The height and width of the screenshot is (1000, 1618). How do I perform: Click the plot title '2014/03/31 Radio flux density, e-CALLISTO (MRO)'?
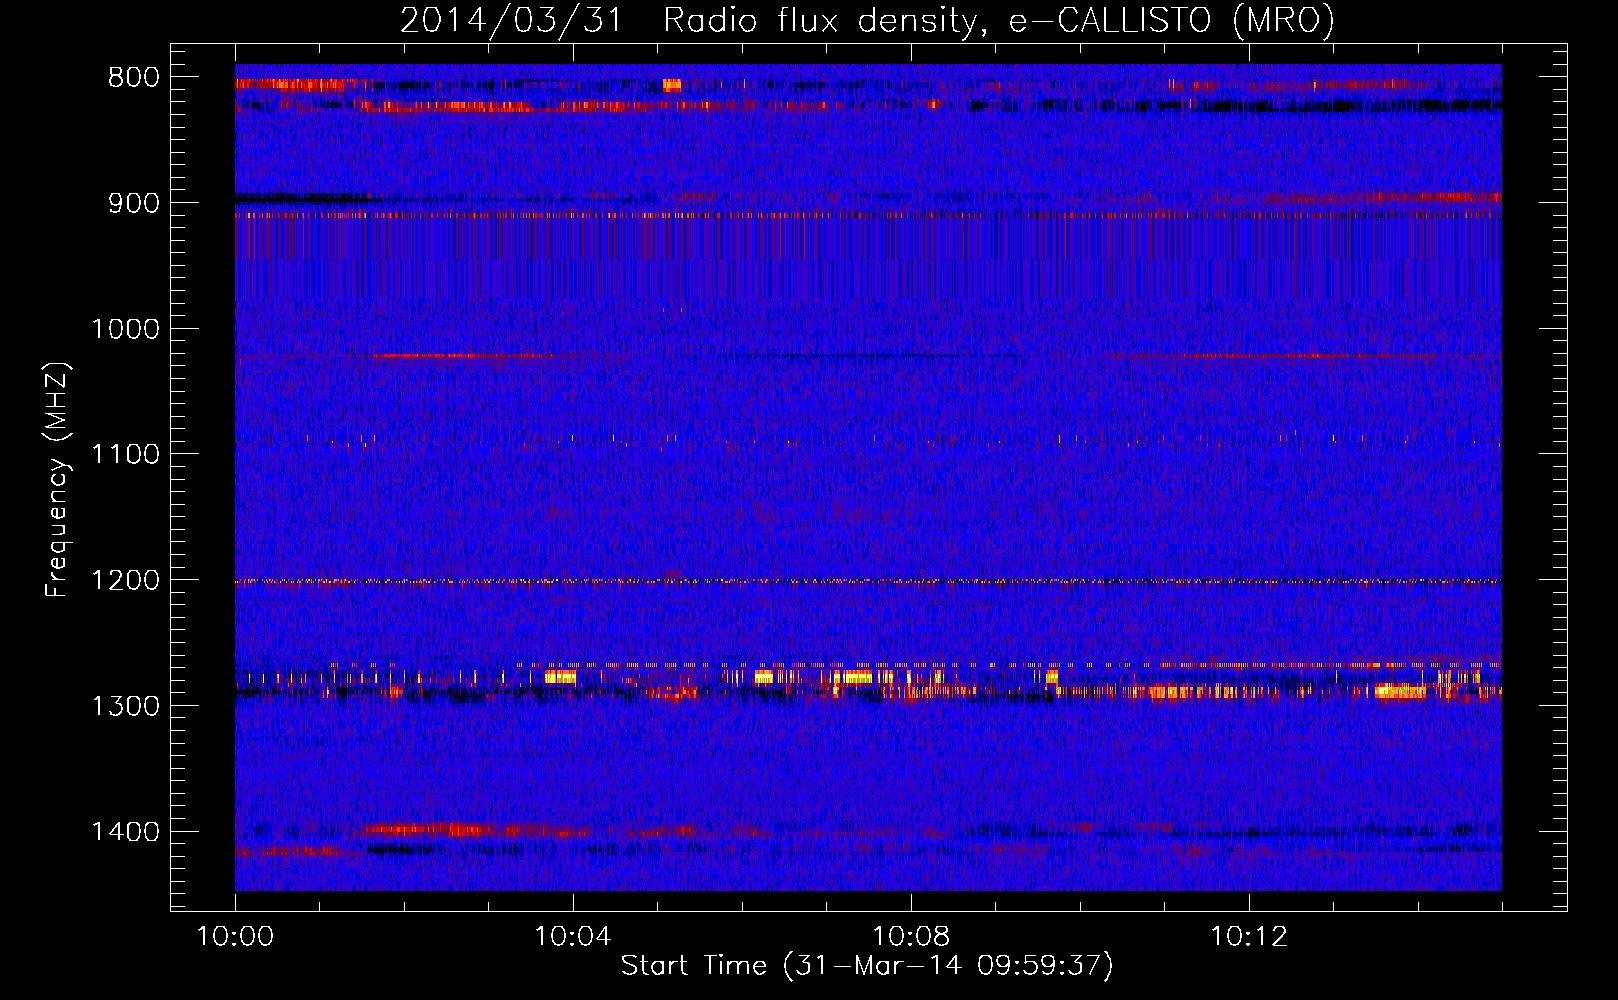867,21
